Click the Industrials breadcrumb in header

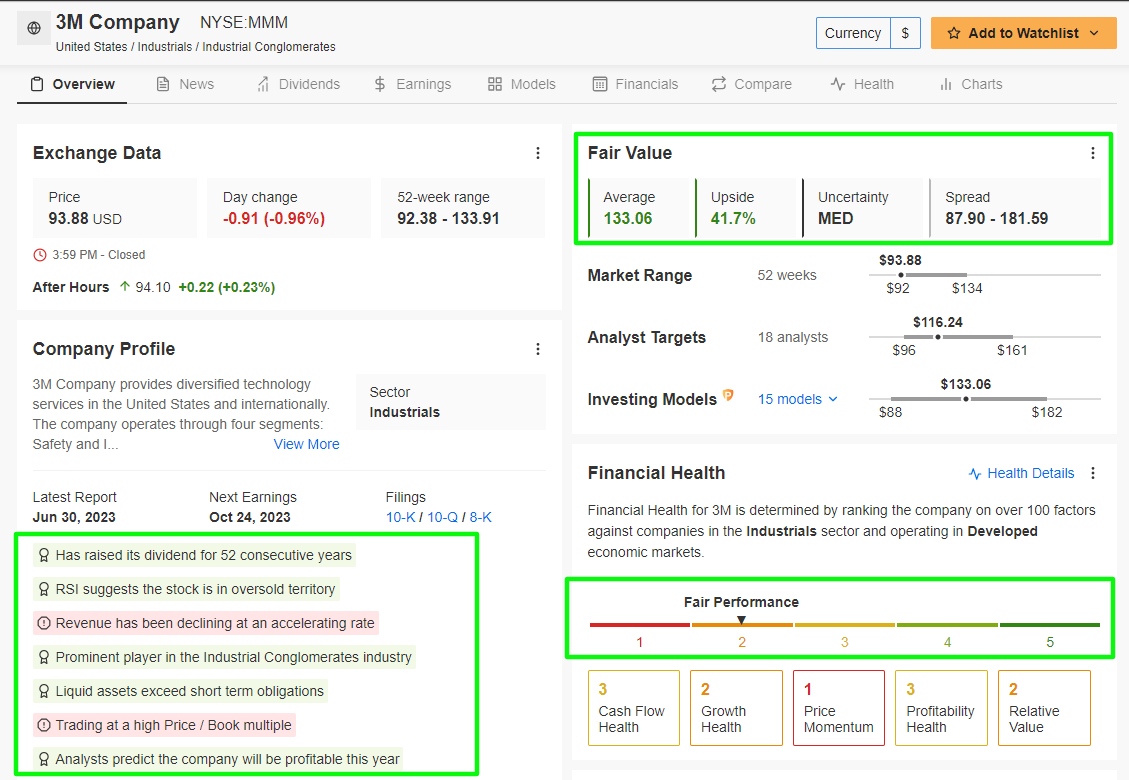[x=165, y=47]
